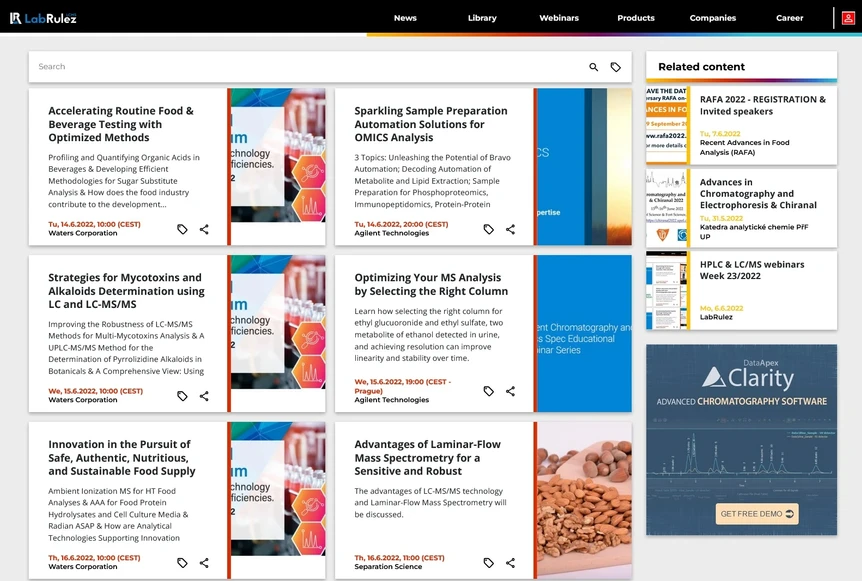The width and height of the screenshot is (862, 581).
Task: Click Recent Advances in Food Analysis (RAFA) text
Action: 744,147
